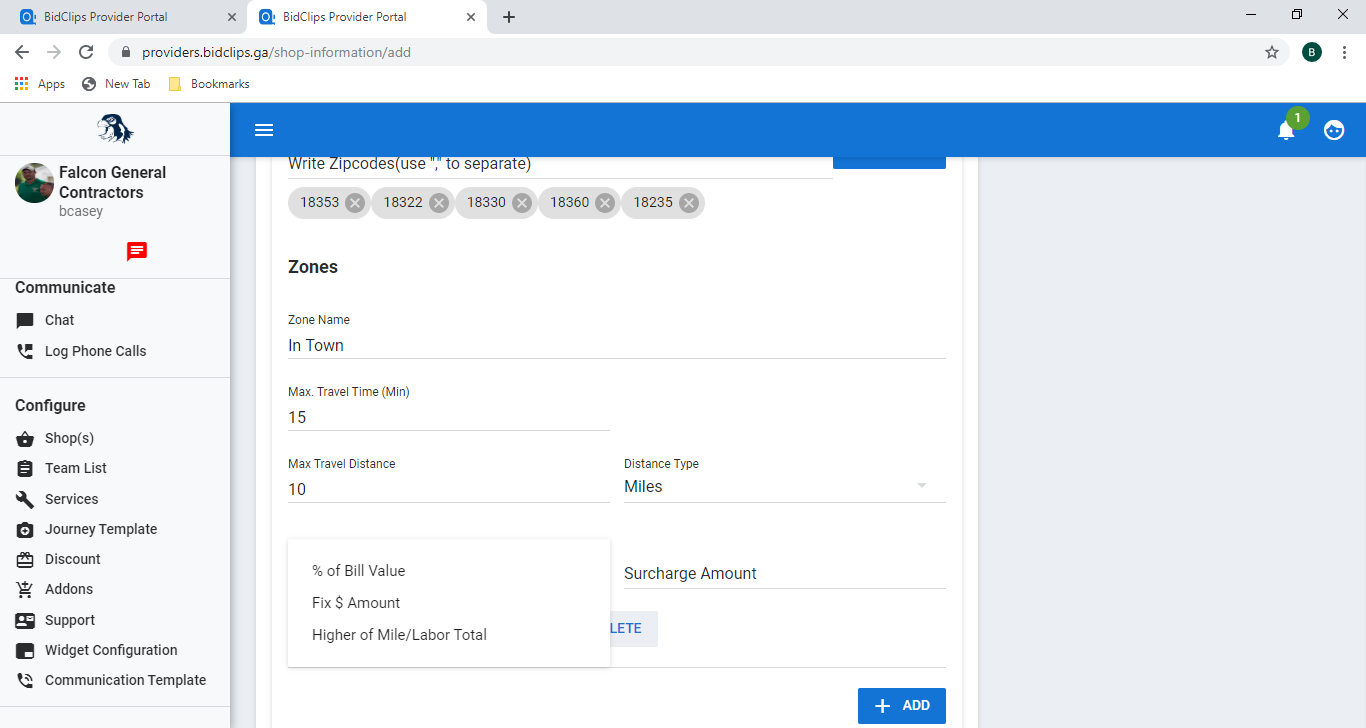
Task: Click the Falcon logo at sidebar top
Action: click(115, 128)
